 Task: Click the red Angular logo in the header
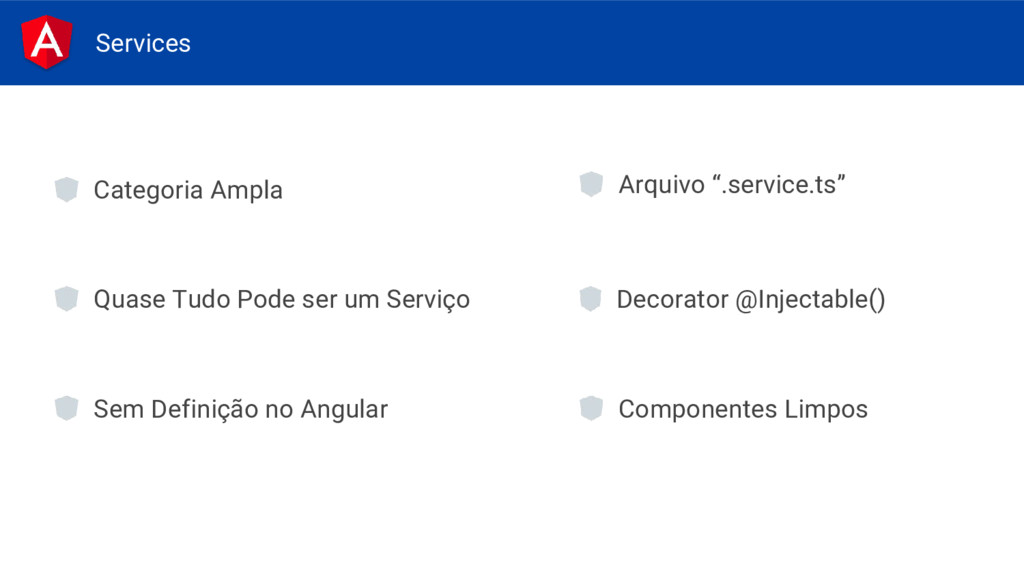click(46, 42)
